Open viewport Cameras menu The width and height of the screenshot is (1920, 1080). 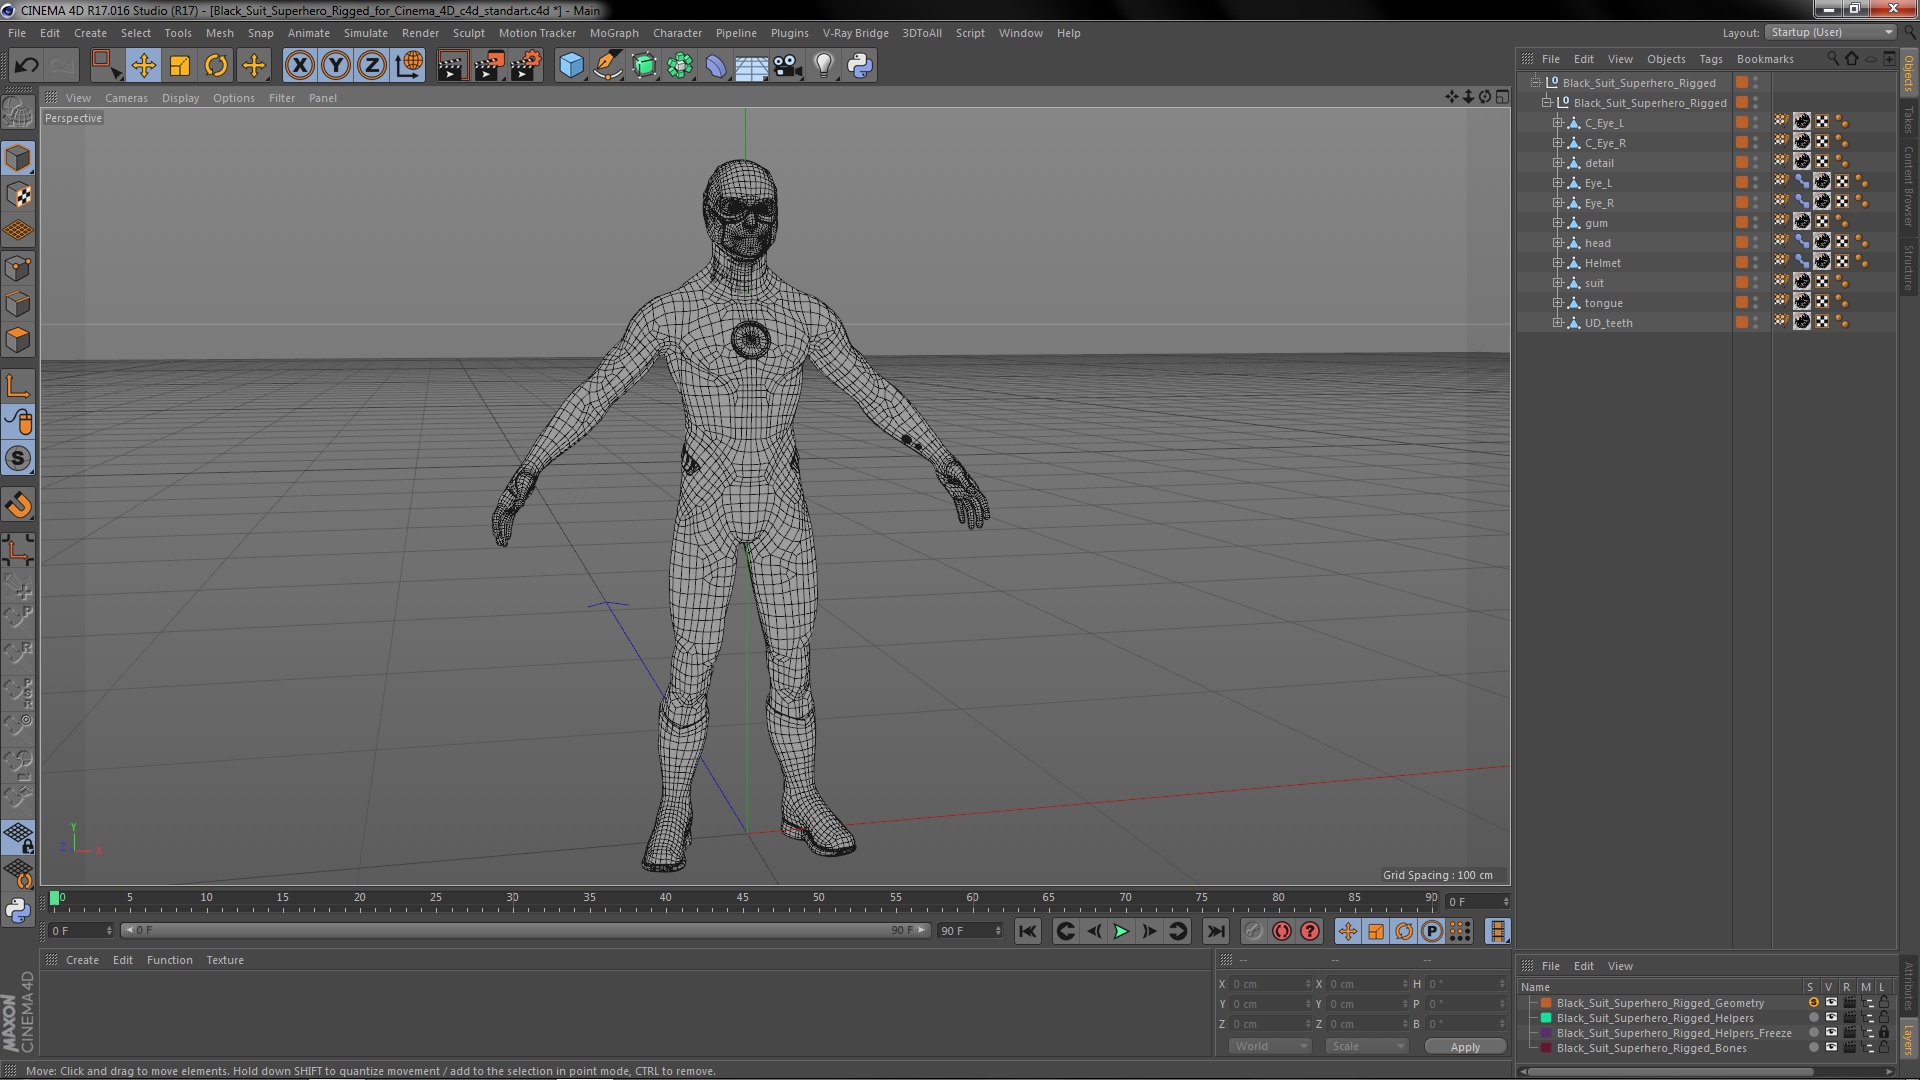pyautogui.click(x=126, y=98)
